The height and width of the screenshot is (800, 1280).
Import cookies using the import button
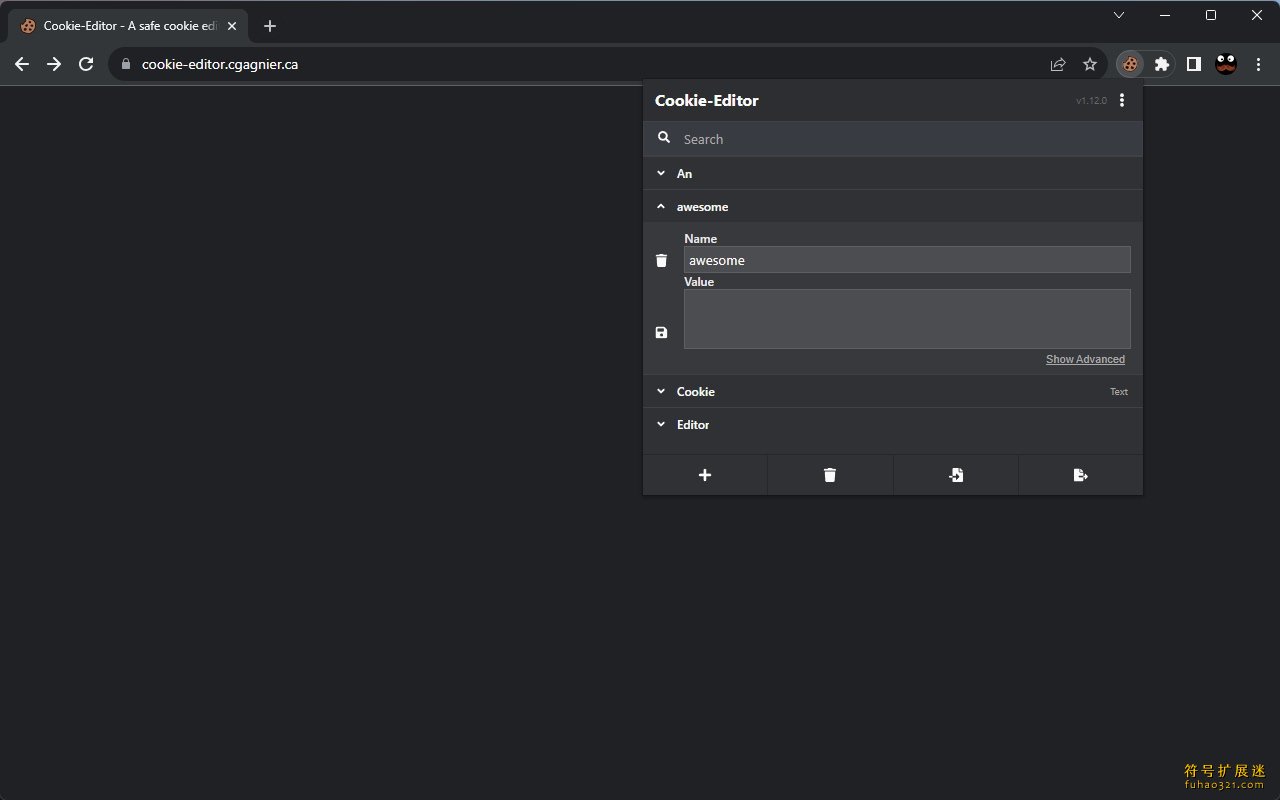956,475
